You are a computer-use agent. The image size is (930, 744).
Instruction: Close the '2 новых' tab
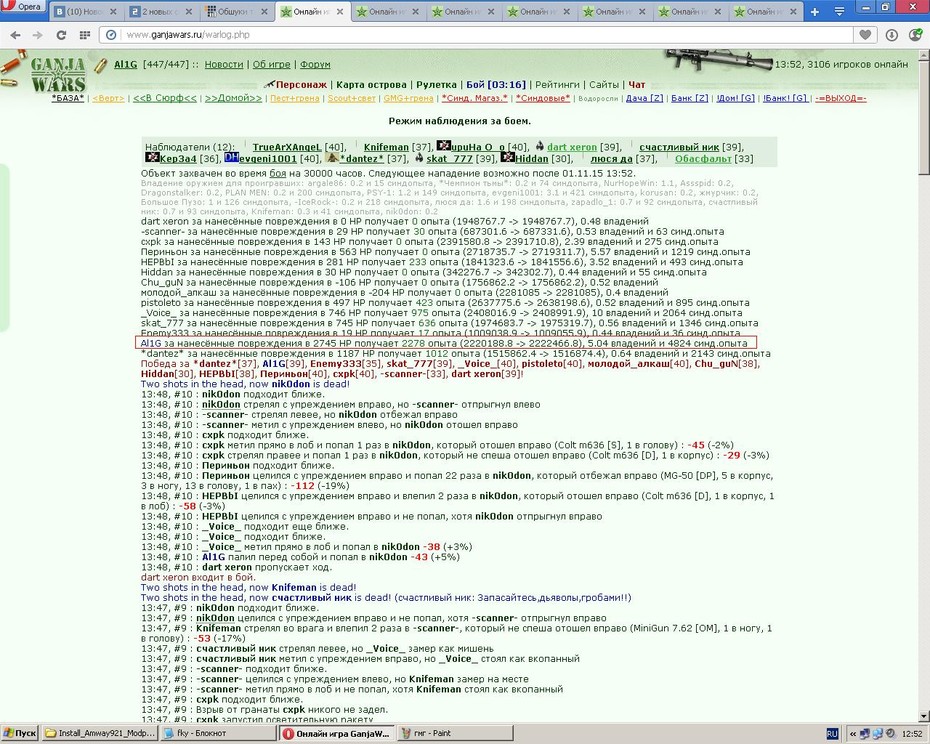(x=189, y=11)
